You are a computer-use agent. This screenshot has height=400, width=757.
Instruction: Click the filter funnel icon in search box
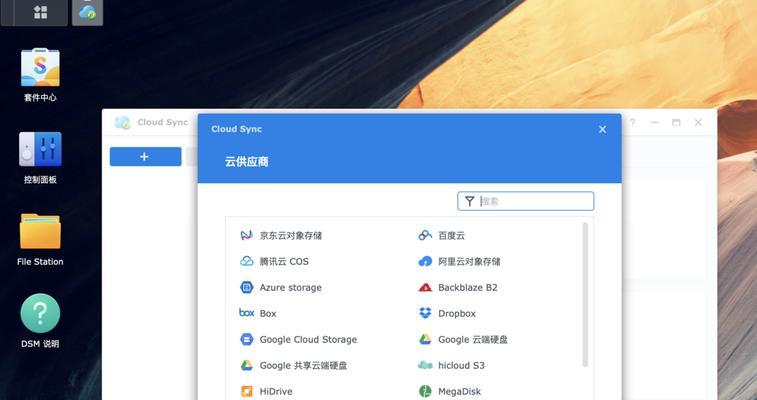click(469, 201)
